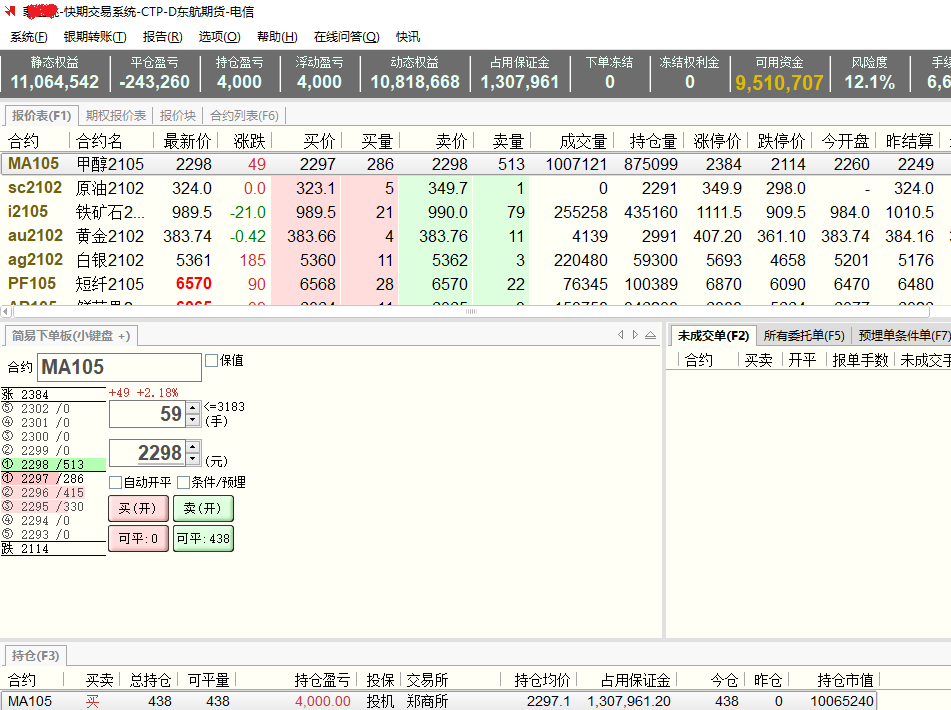
Task: Open the 银期转账(T) menu
Action: pos(95,37)
